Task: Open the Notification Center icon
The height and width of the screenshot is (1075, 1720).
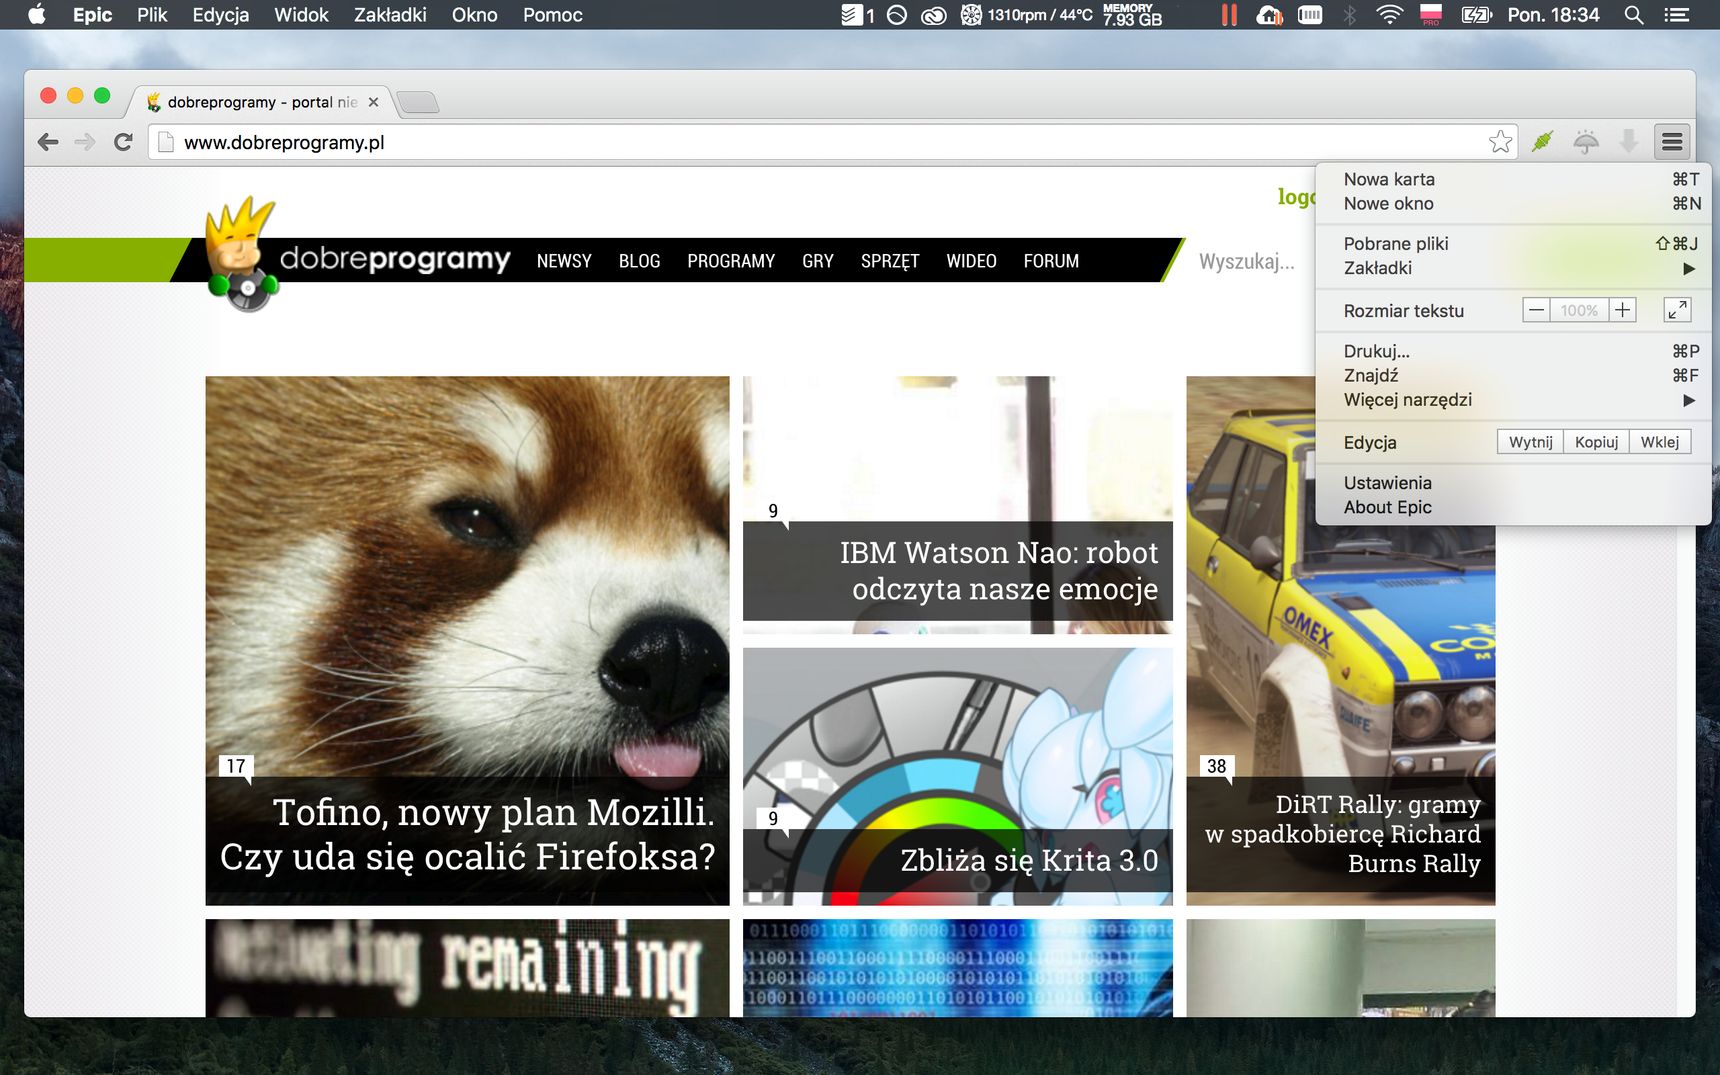Action: tap(1677, 15)
